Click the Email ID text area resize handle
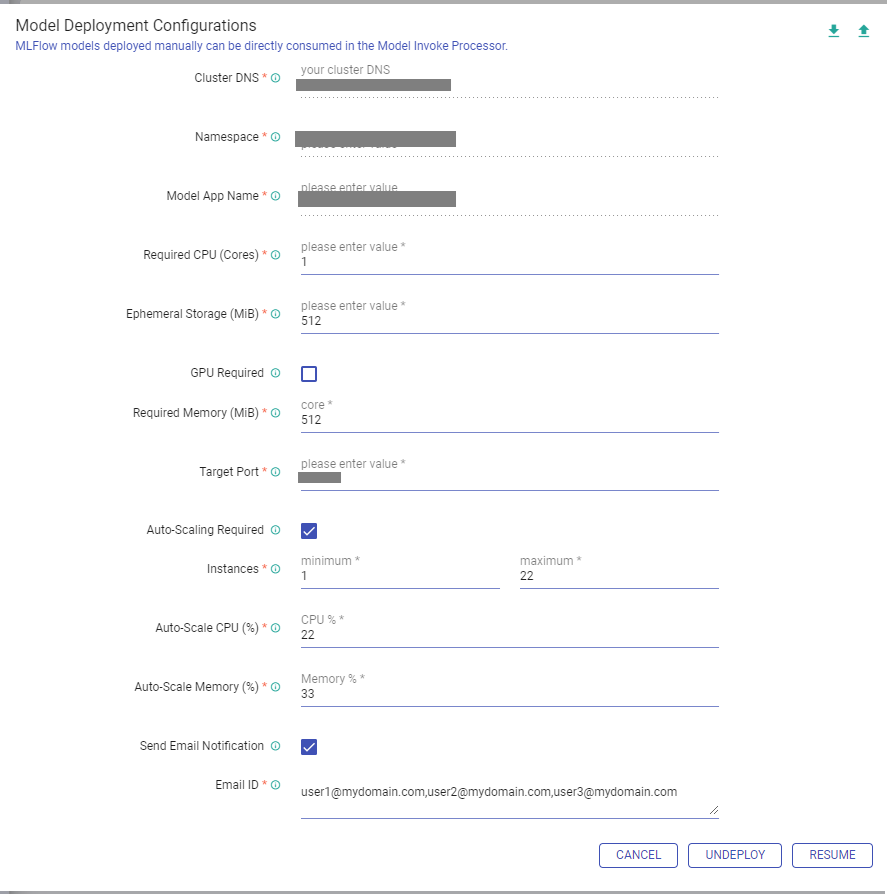The width and height of the screenshot is (887, 894). pos(714,810)
